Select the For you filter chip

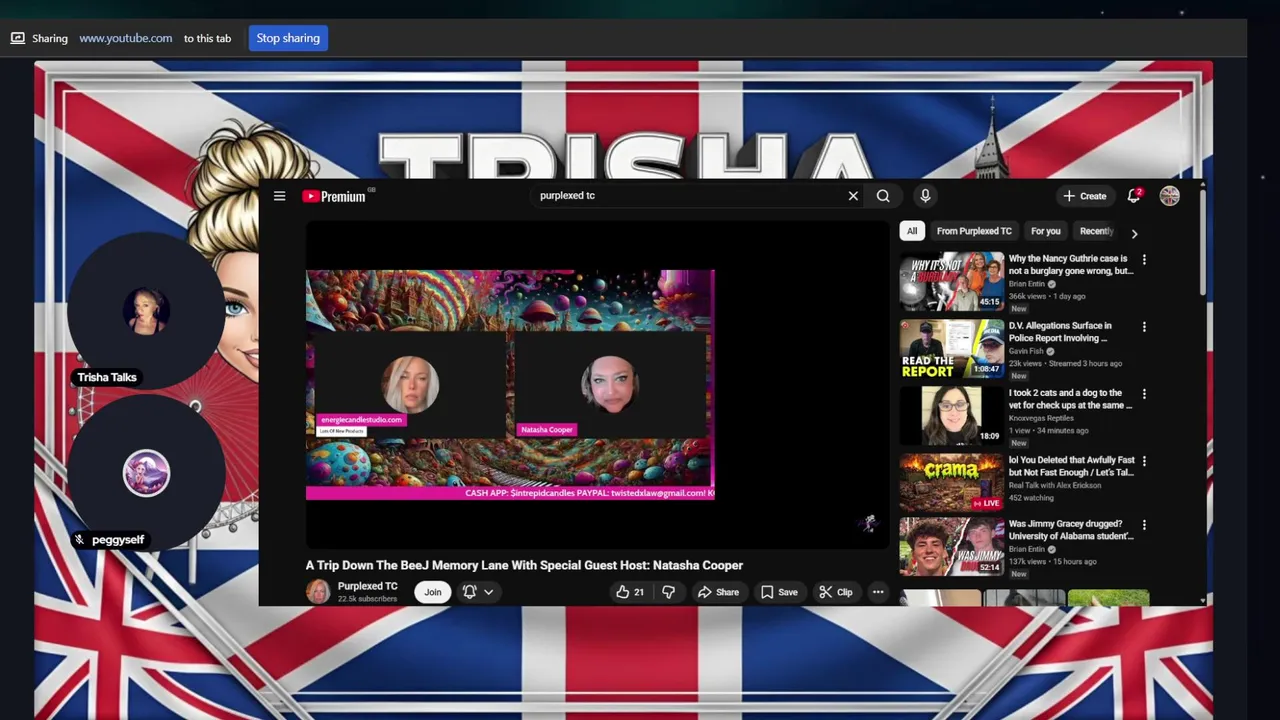pyautogui.click(x=1046, y=231)
